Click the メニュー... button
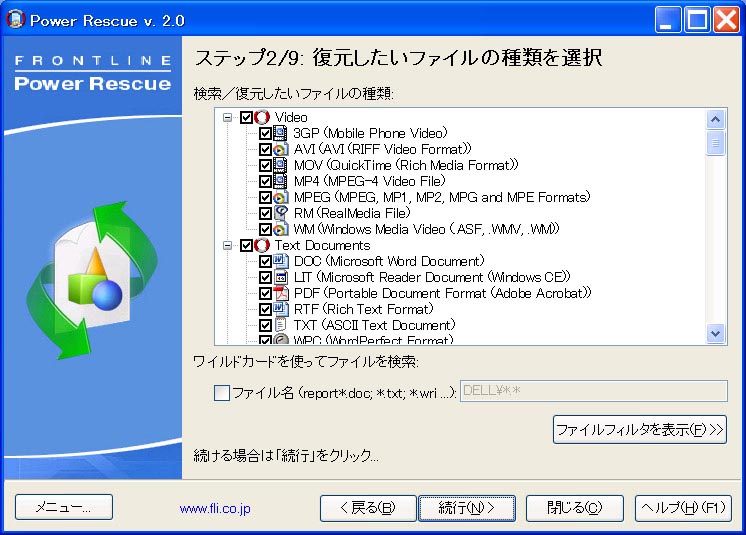Image resolution: width=746 pixels, height=535 pixels. pyautogui.click(x=64, y=507)
